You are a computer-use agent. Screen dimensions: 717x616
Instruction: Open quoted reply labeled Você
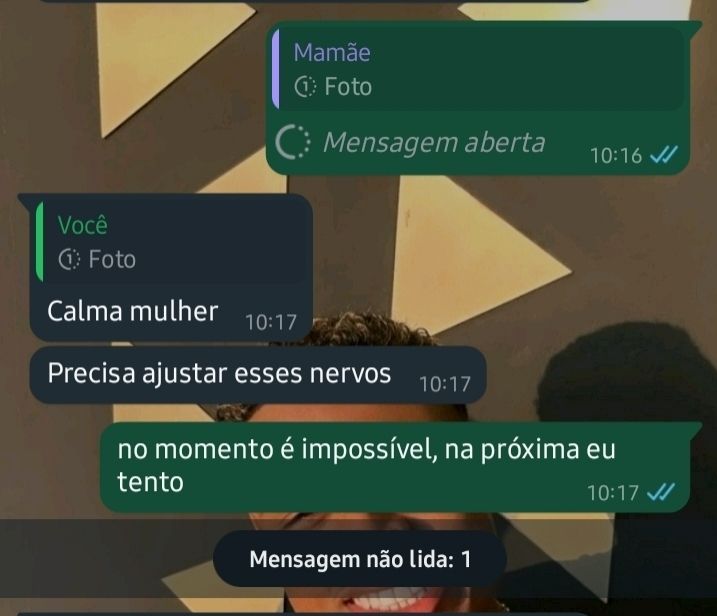(x=171, y=241)
